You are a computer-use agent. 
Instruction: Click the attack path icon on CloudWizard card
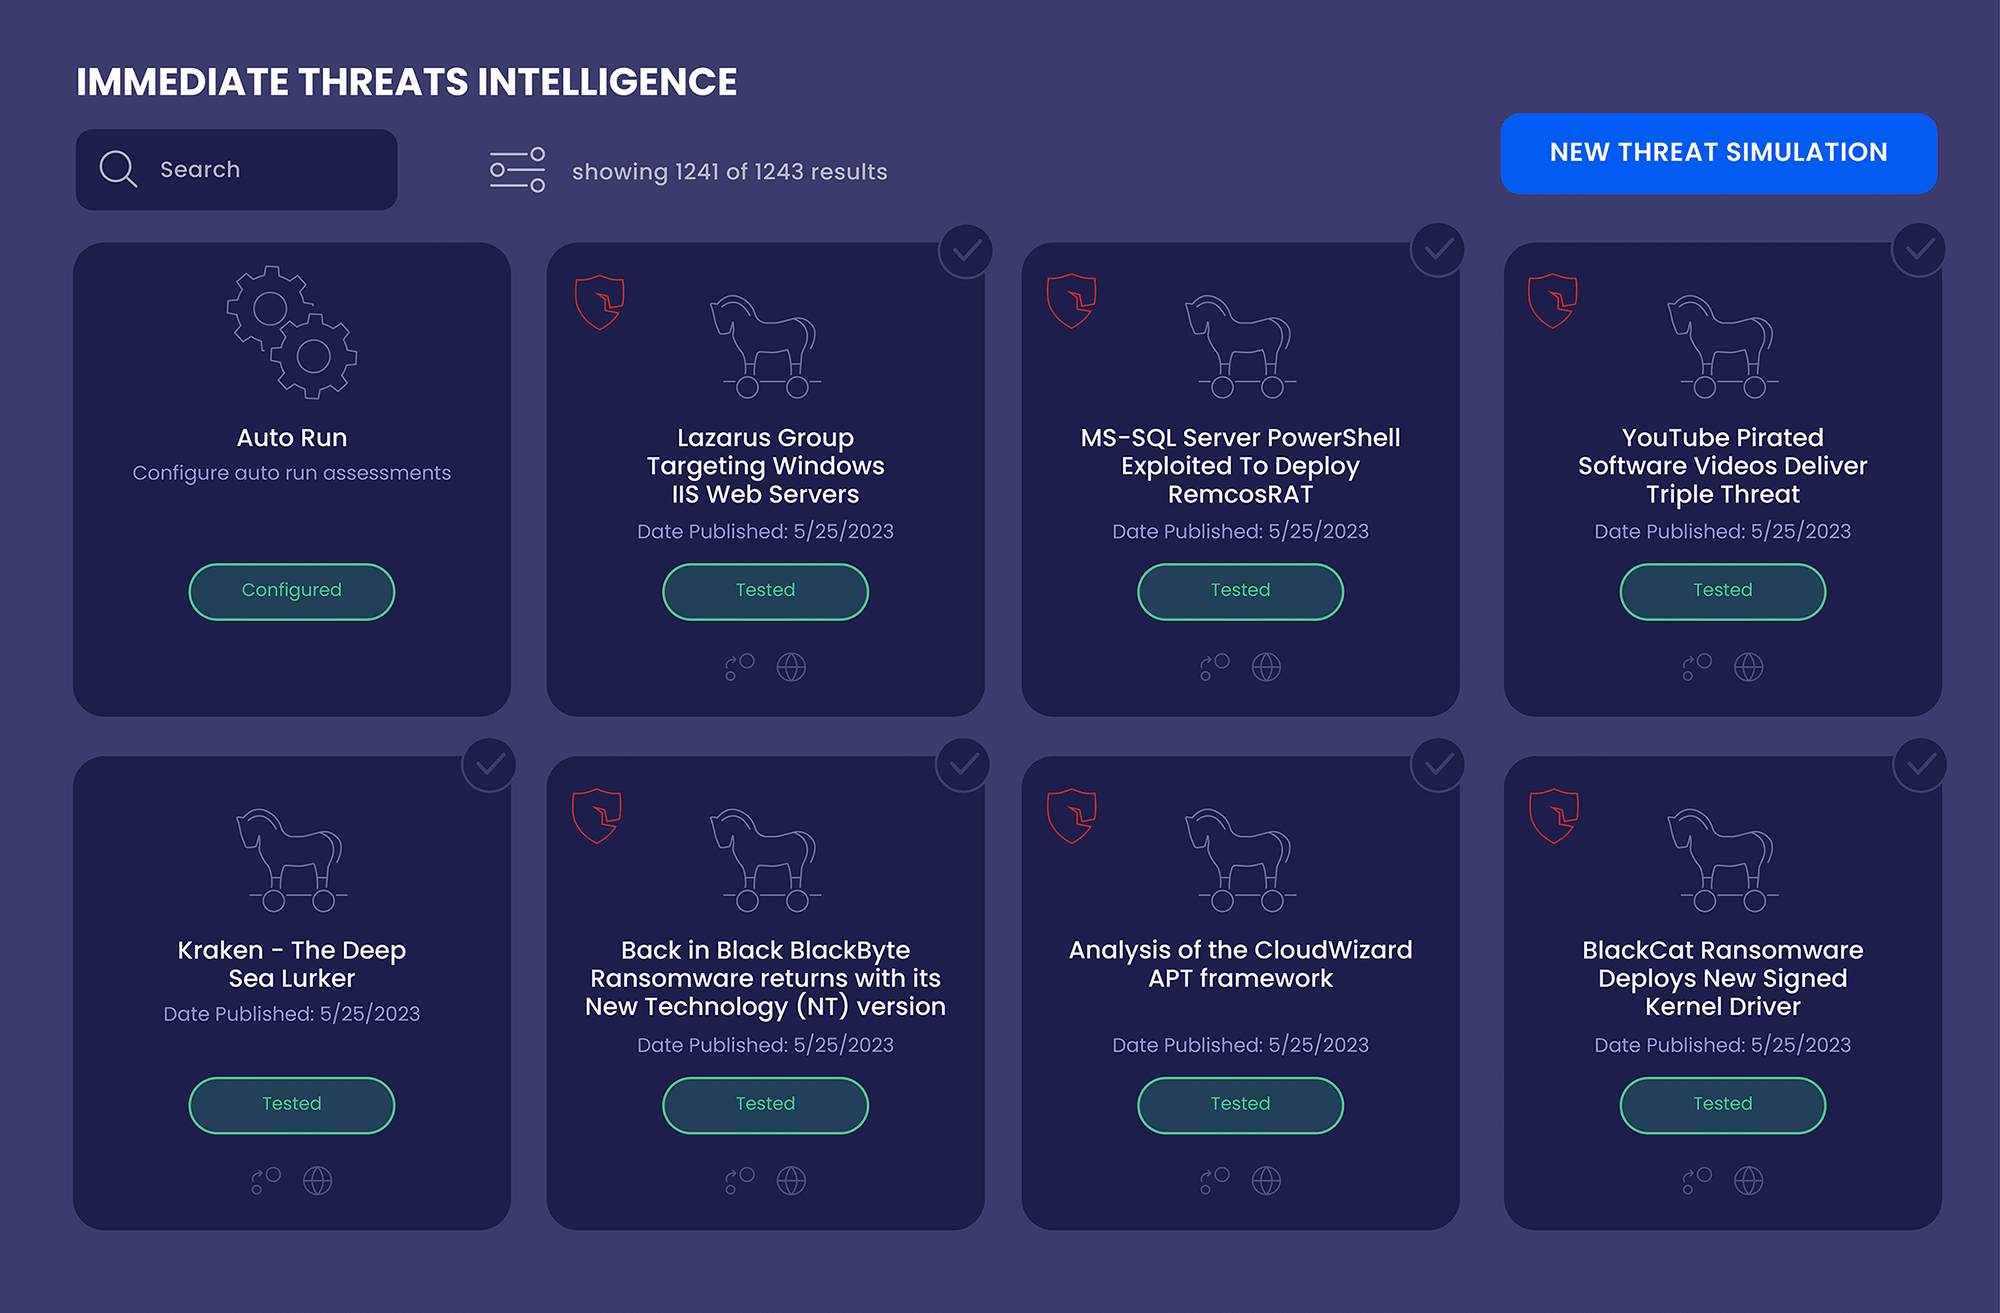[x=1214, y=1181]
